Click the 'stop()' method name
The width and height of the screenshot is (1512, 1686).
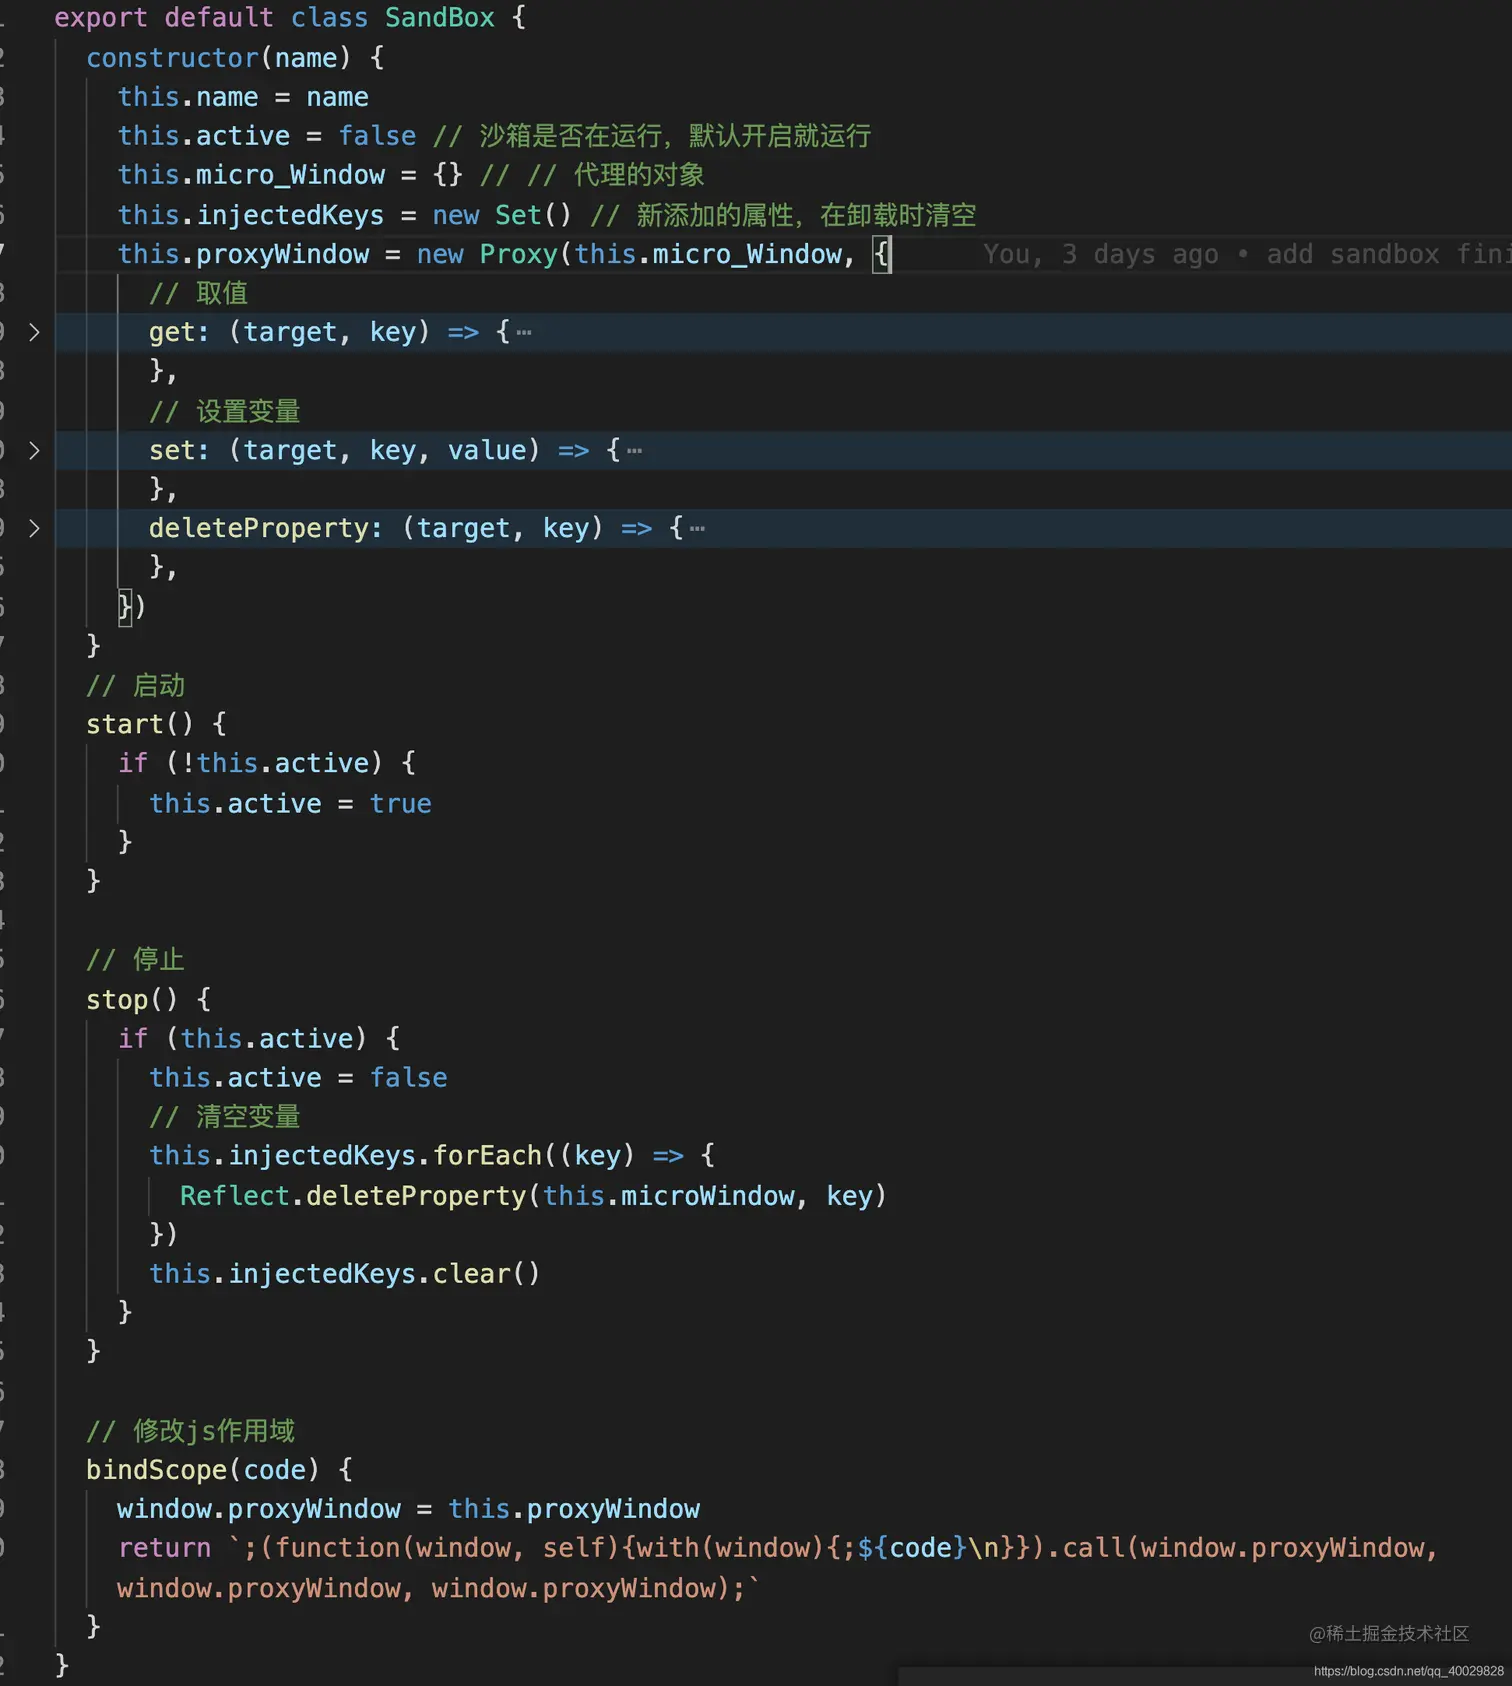[131, 999]
